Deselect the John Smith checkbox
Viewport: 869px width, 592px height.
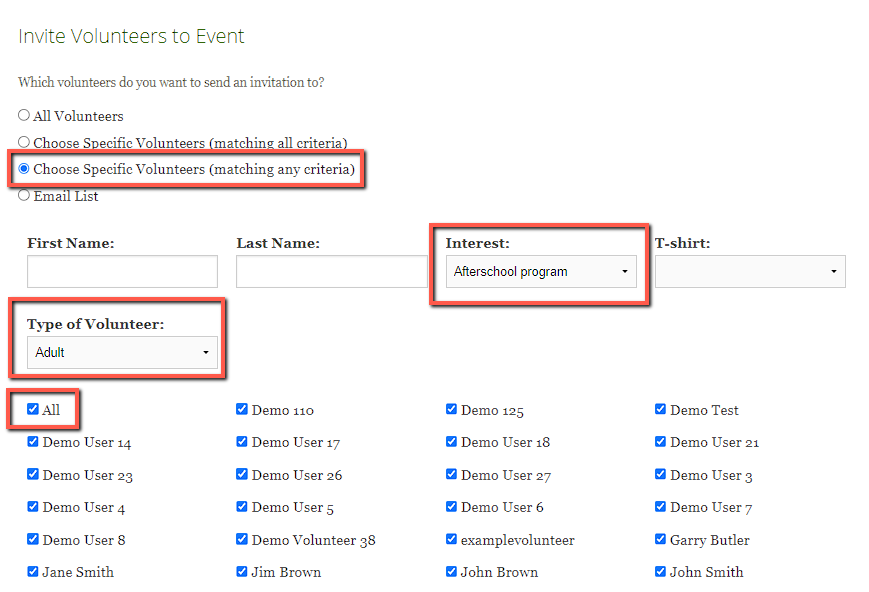[x=661, y=572]
